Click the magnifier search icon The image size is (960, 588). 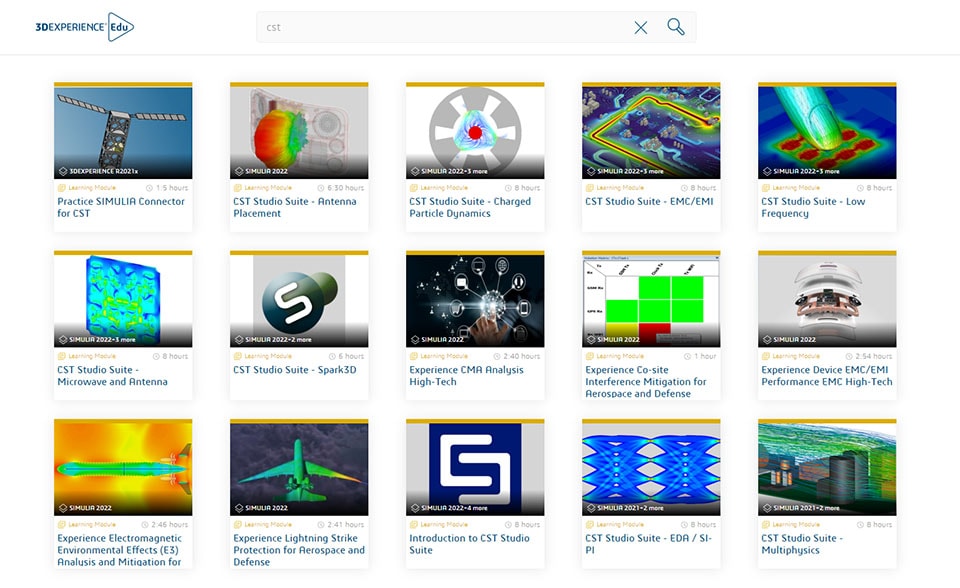coord(676,27)
